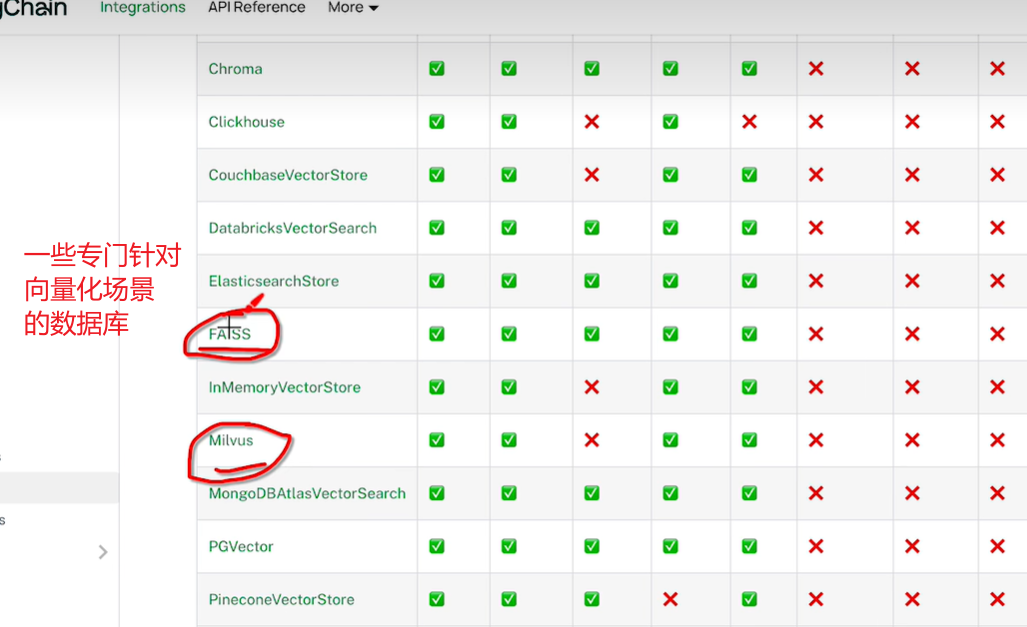Screen dimensions: 1027x627
Task: Click first red cross in MongoDBAtlasVectorSearch row
Action: (815, 493)
